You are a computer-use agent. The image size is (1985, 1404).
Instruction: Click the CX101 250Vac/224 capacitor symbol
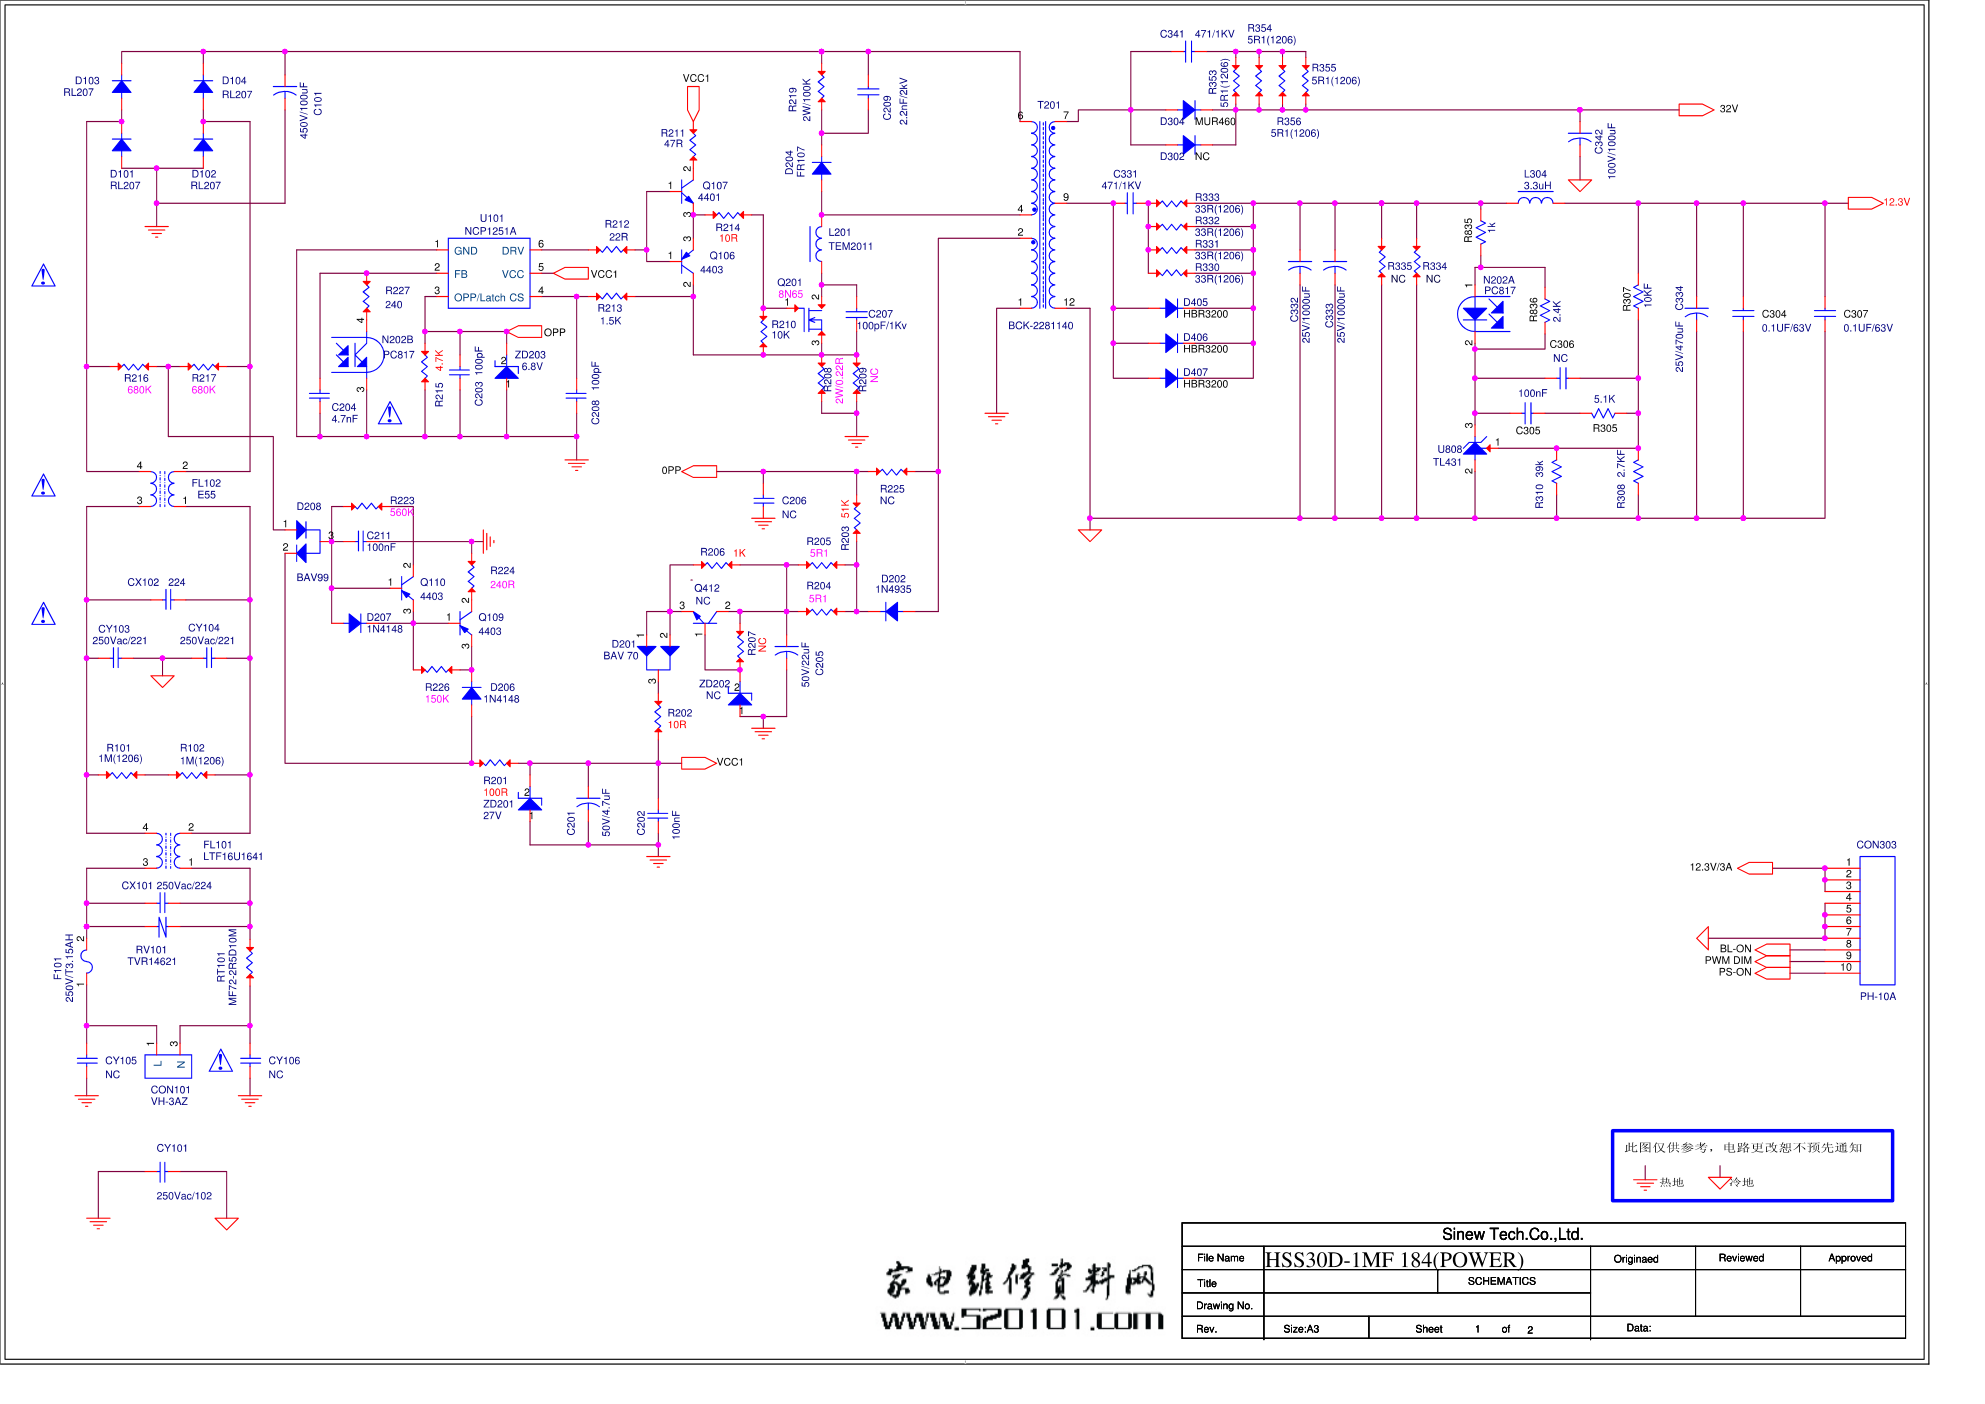point(162,902)
